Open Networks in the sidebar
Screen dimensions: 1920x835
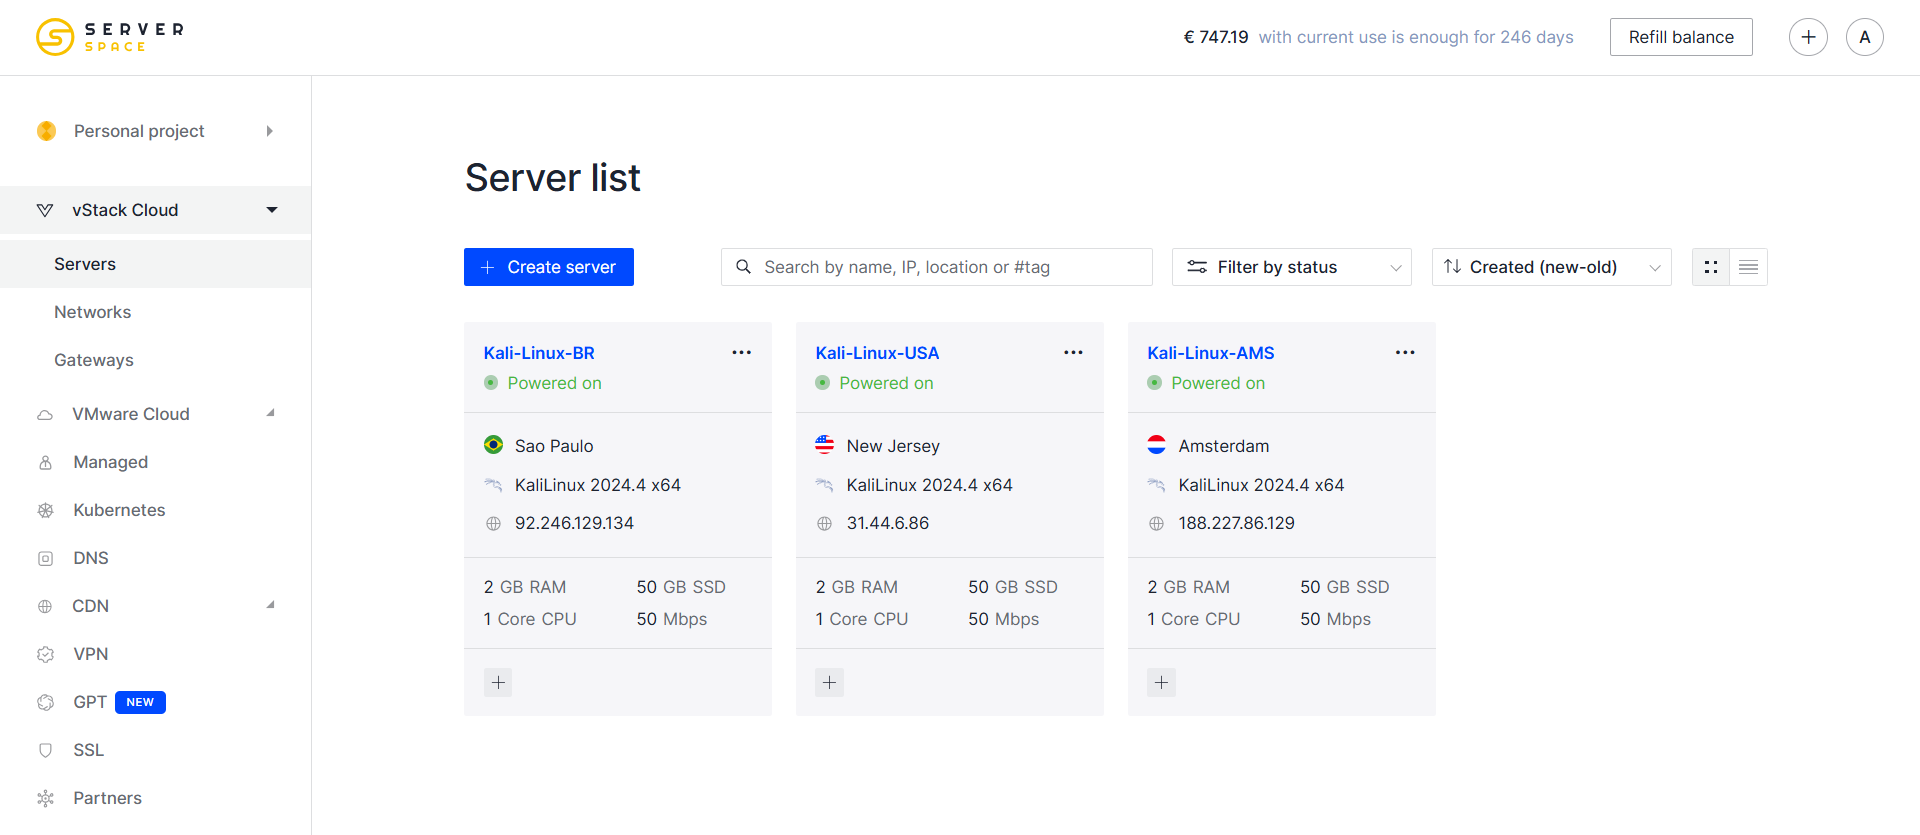(x=93, y=312)
